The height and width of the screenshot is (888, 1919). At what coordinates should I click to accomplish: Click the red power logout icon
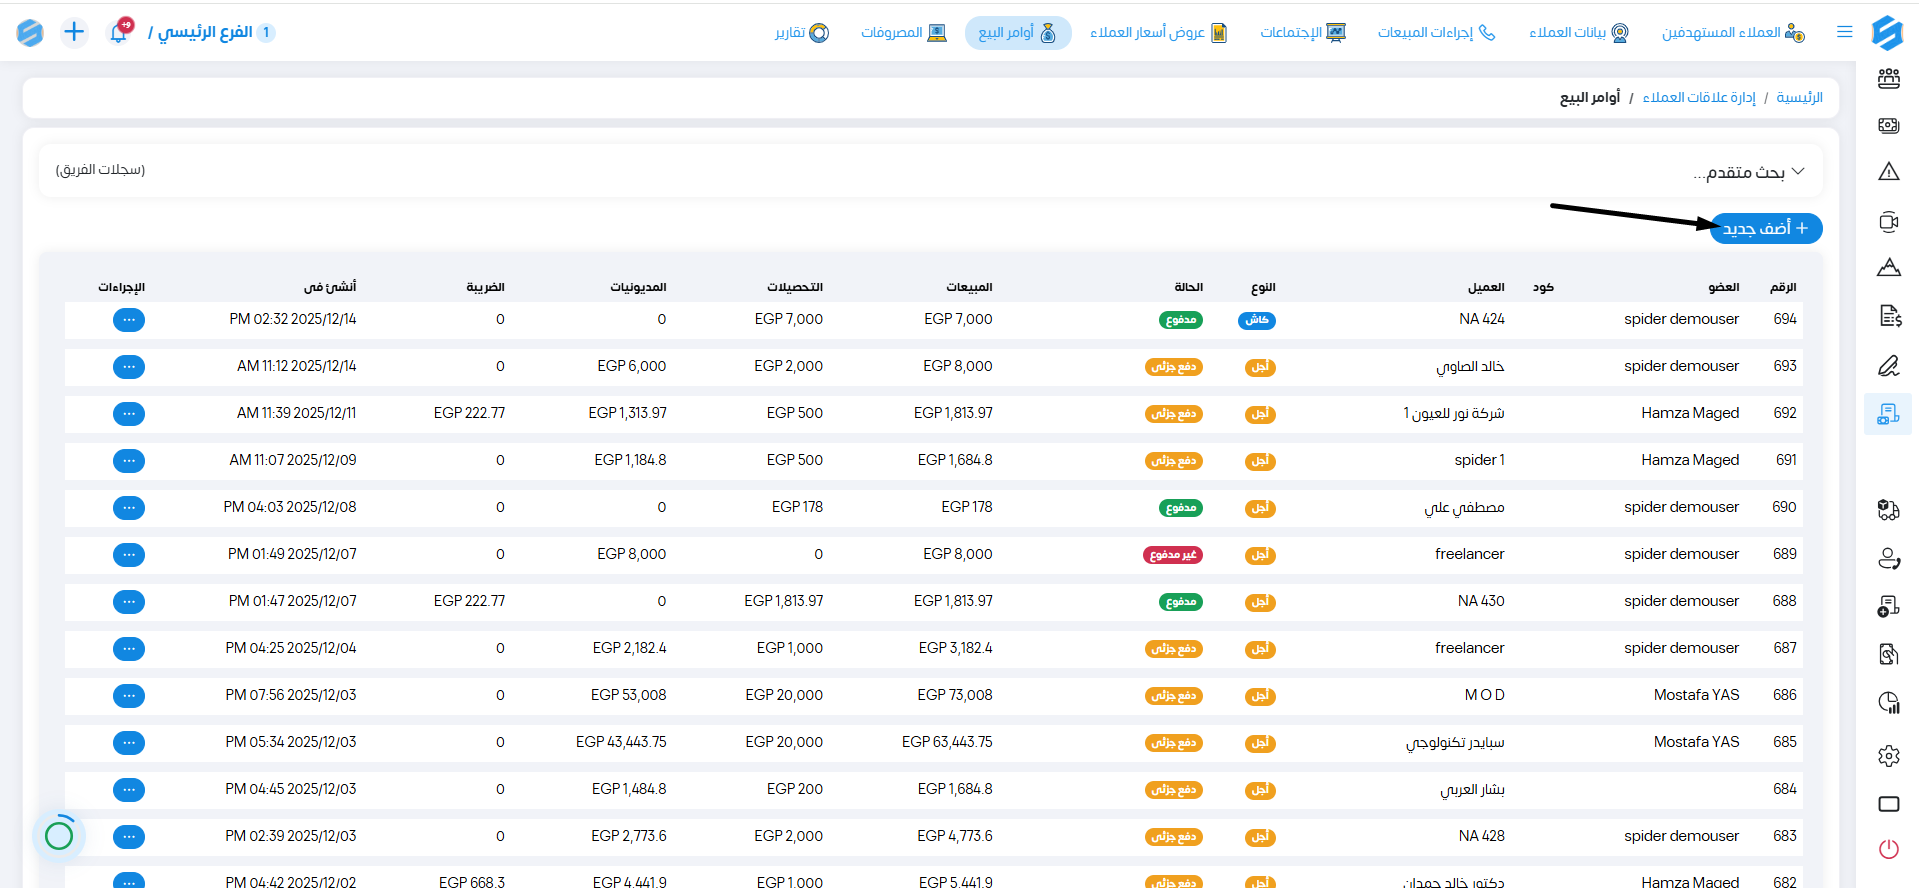pyautogui.click(x=1888, y=849)
